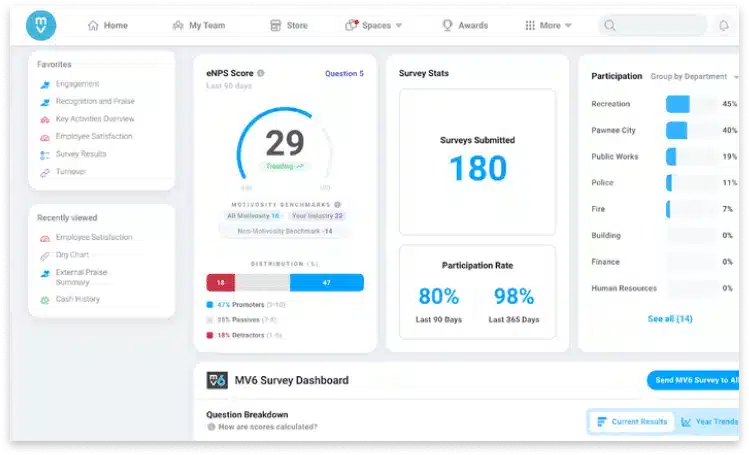Click Send MV6 Survey to All button
The image size is (749, 455).
point(695,380)
